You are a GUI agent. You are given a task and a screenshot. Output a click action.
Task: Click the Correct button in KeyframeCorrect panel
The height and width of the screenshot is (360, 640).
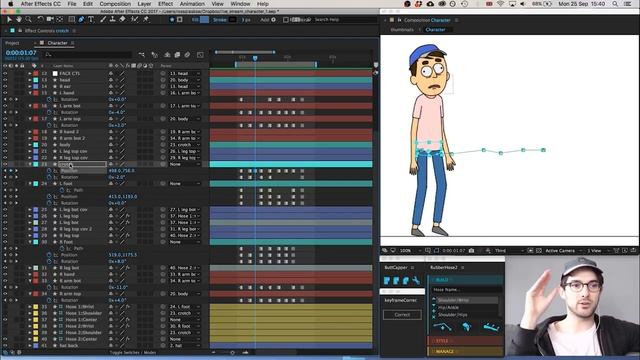(402, 315)
